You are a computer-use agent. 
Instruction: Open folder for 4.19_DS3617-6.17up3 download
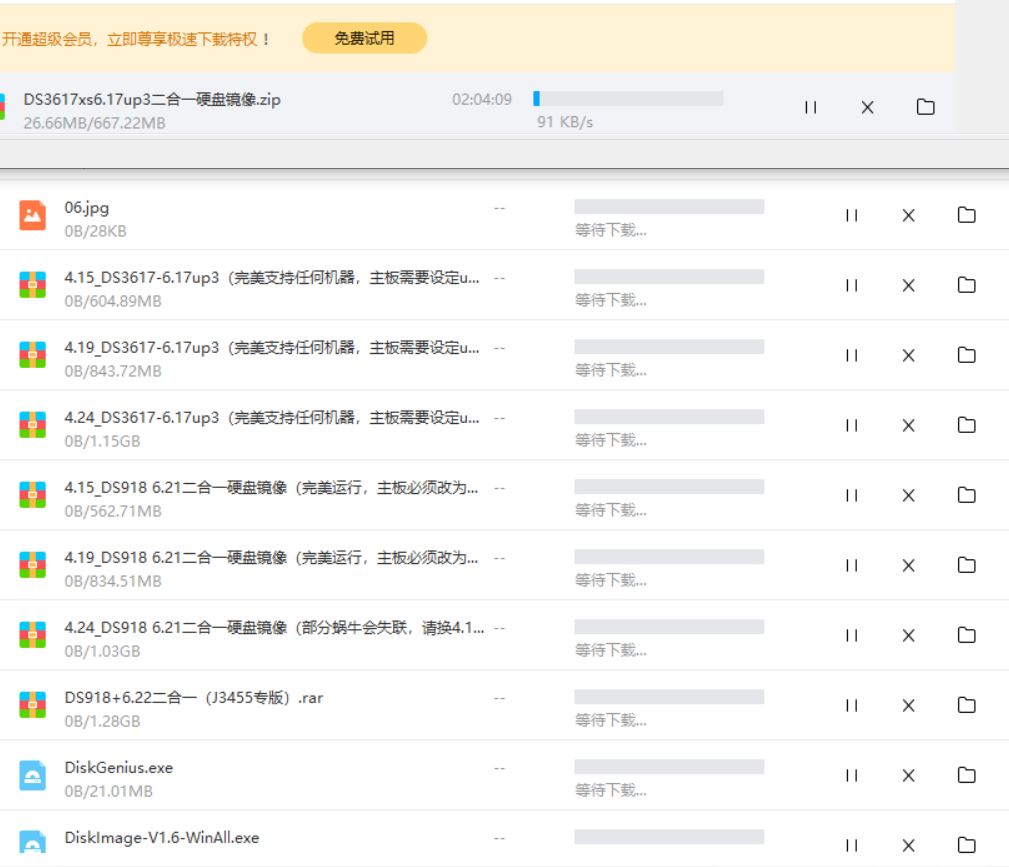pos(967,355)
